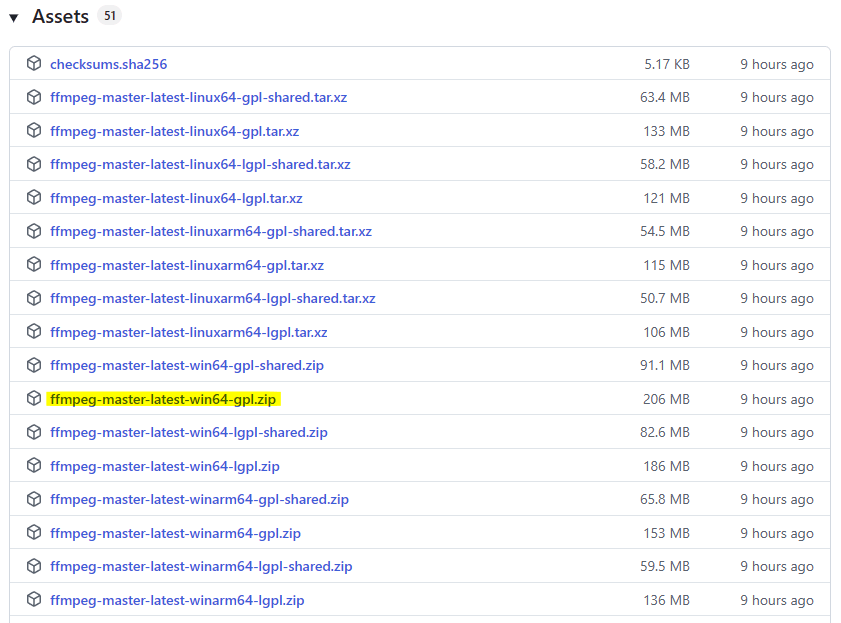Click package icon next to linux64-gpl-shared.tar.xz
Screen dimensions: 841x623
(34, 97)
